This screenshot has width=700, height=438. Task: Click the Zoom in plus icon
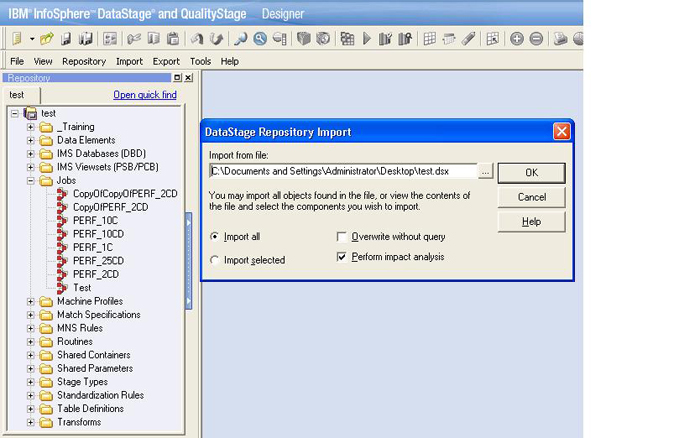(517, 39)
